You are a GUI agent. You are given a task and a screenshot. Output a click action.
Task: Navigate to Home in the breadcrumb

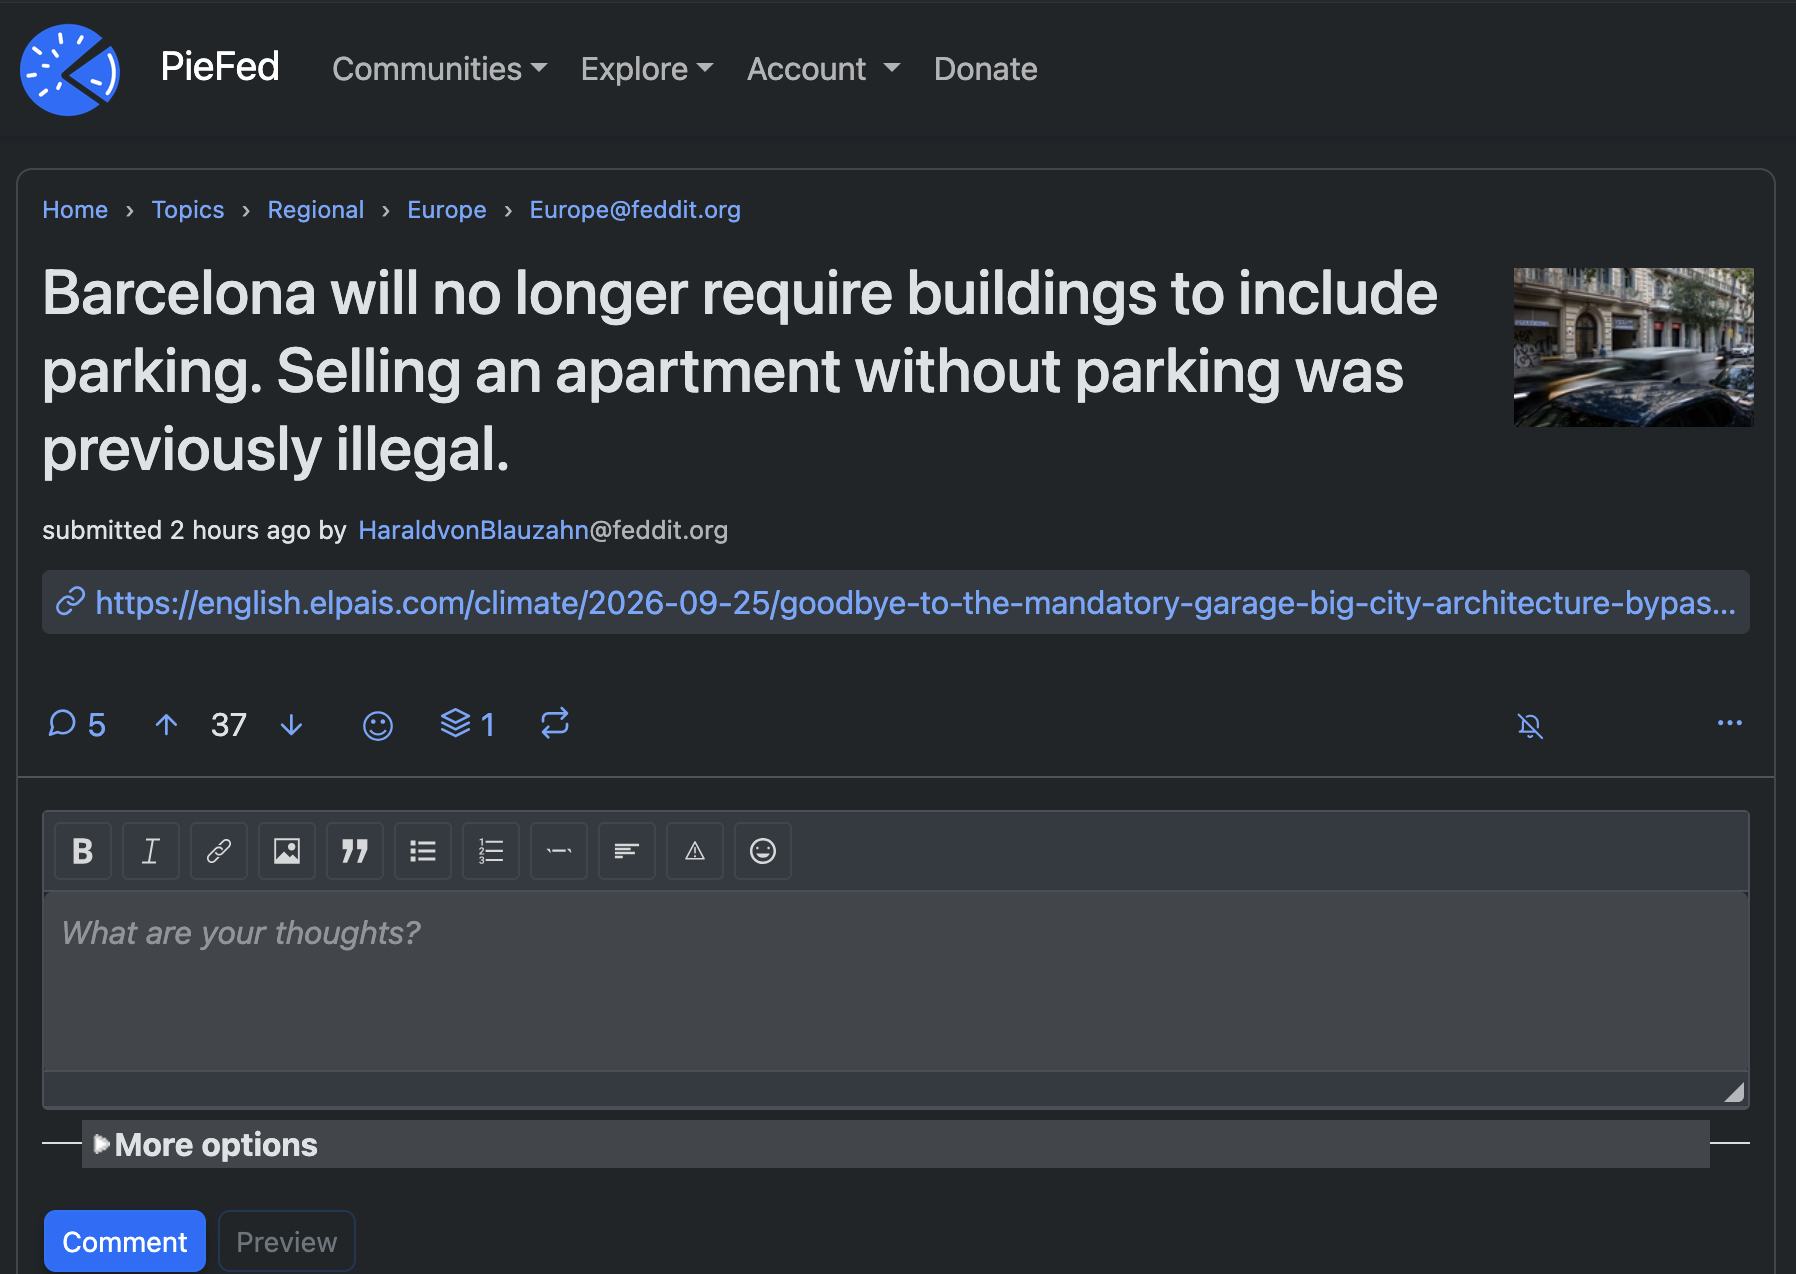click(x=75, y=210)
